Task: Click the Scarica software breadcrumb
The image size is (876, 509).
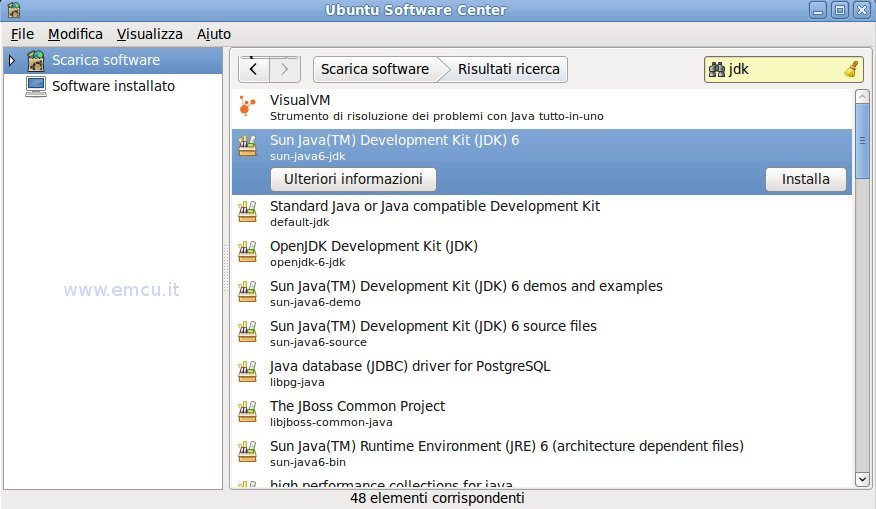Action: pos(375,69)
